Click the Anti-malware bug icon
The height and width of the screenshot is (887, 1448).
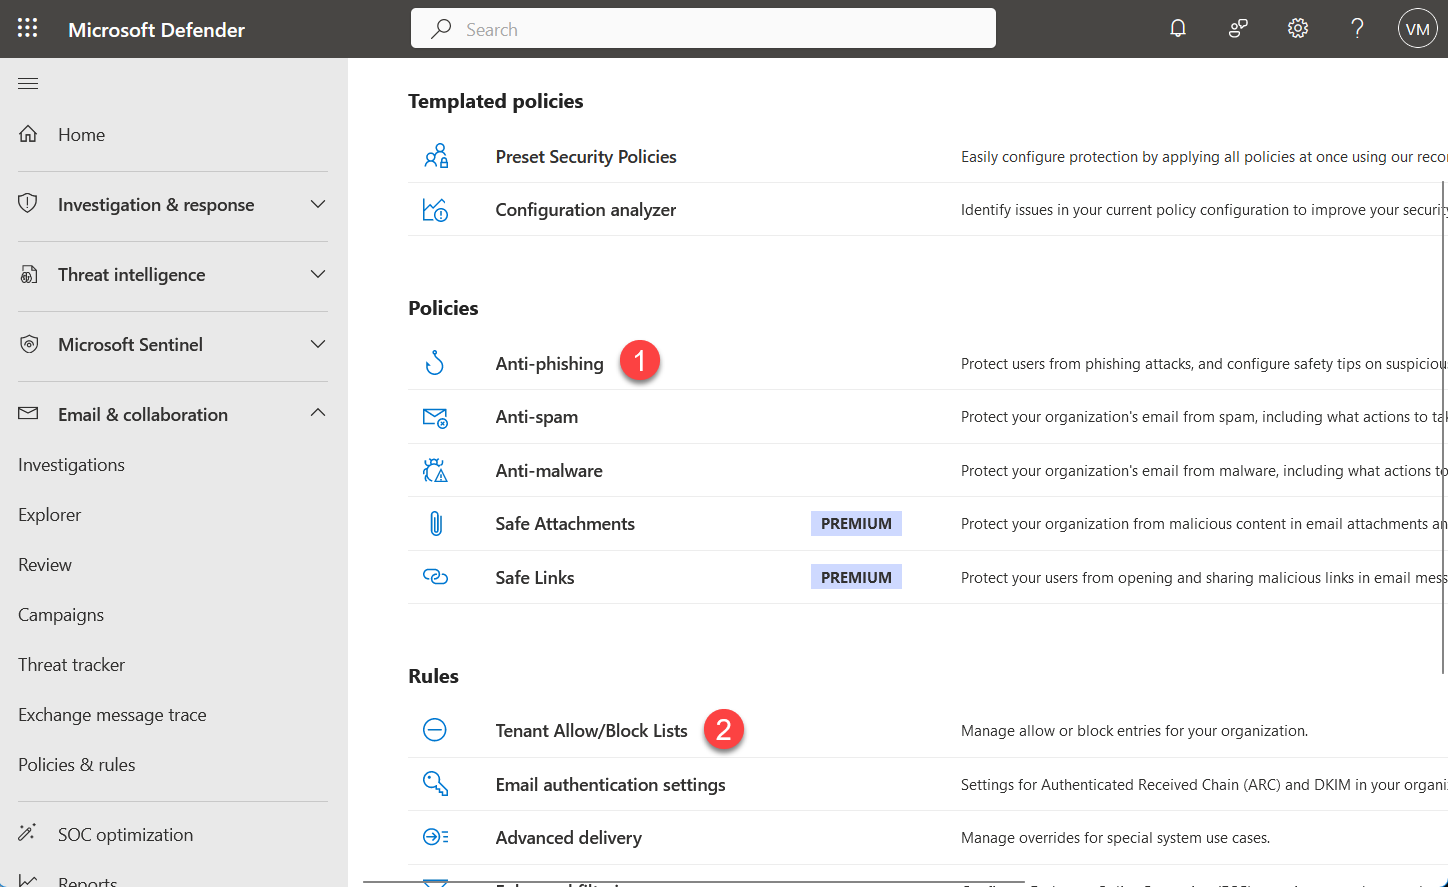(435, 470)
